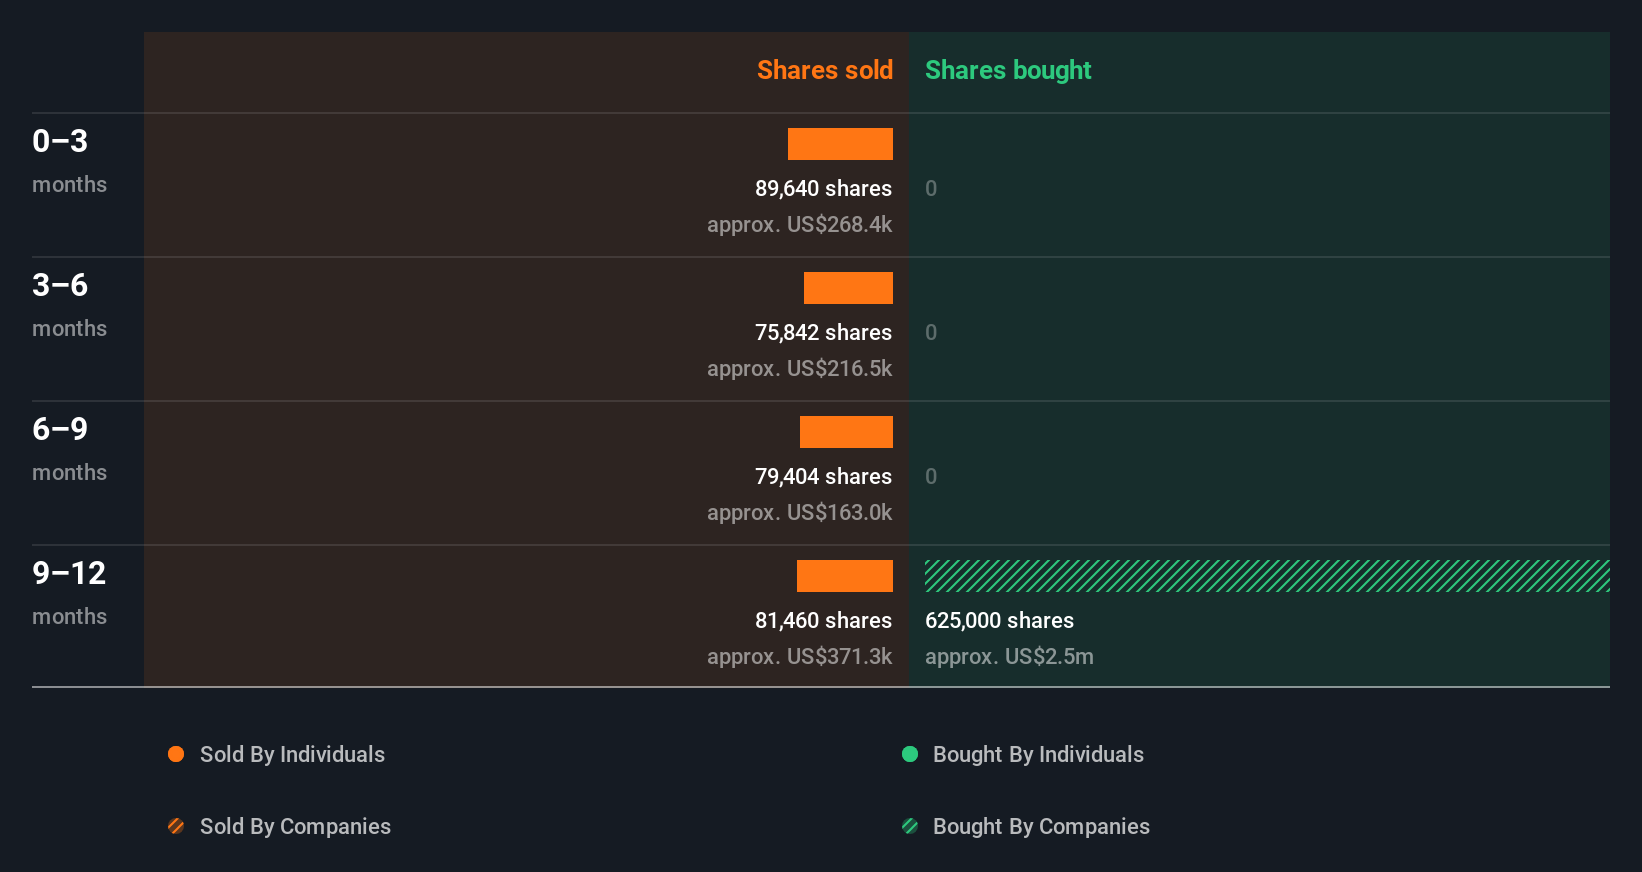Click the zero bought value in 0–3 months row
Screen dimensions: 1642x872
[x=931, y=188]
